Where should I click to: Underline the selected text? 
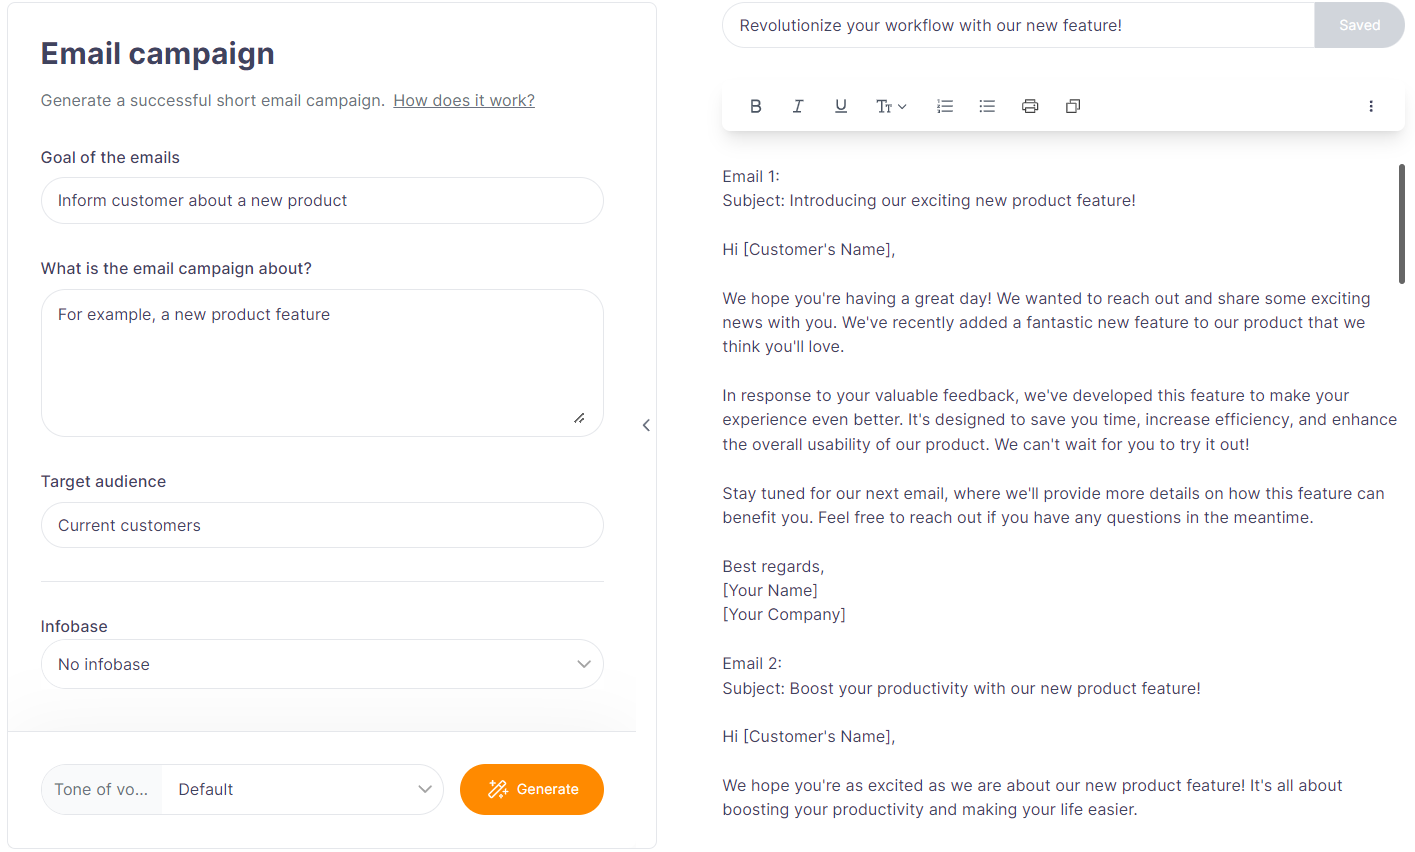tap(841, 106)
